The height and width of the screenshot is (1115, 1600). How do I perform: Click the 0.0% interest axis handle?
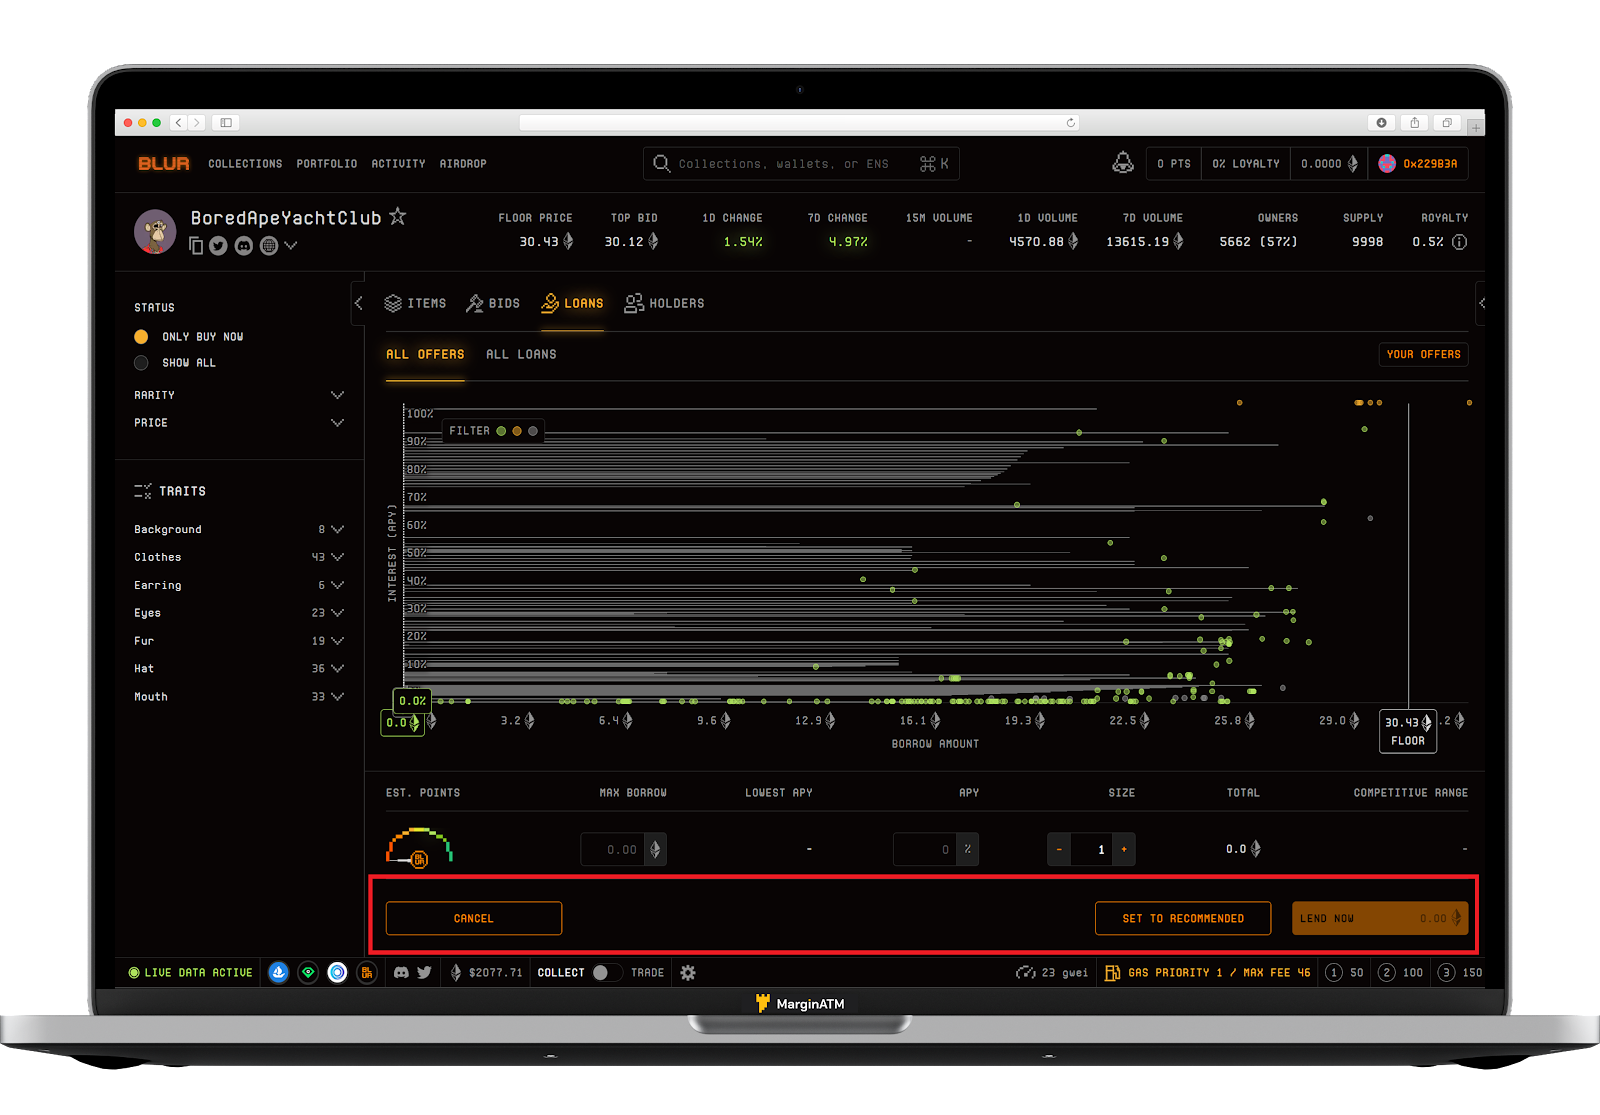(x=413, y=701)
